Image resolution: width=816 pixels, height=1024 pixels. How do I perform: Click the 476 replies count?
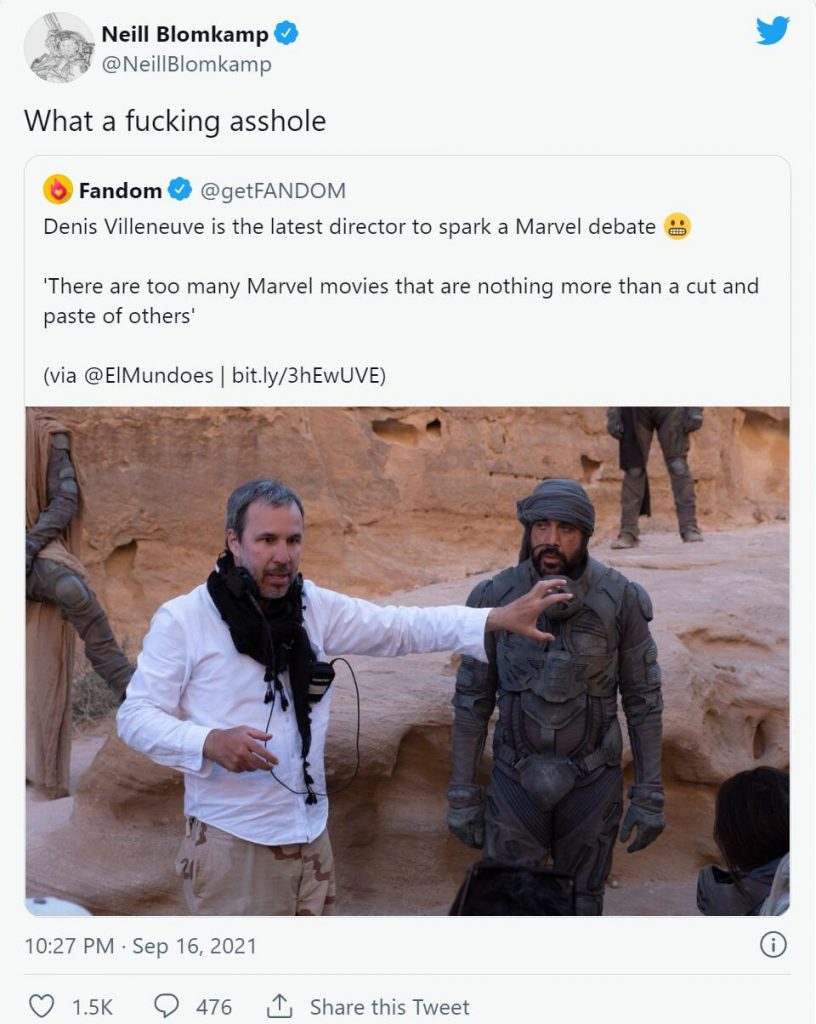tap(214, 1006)
